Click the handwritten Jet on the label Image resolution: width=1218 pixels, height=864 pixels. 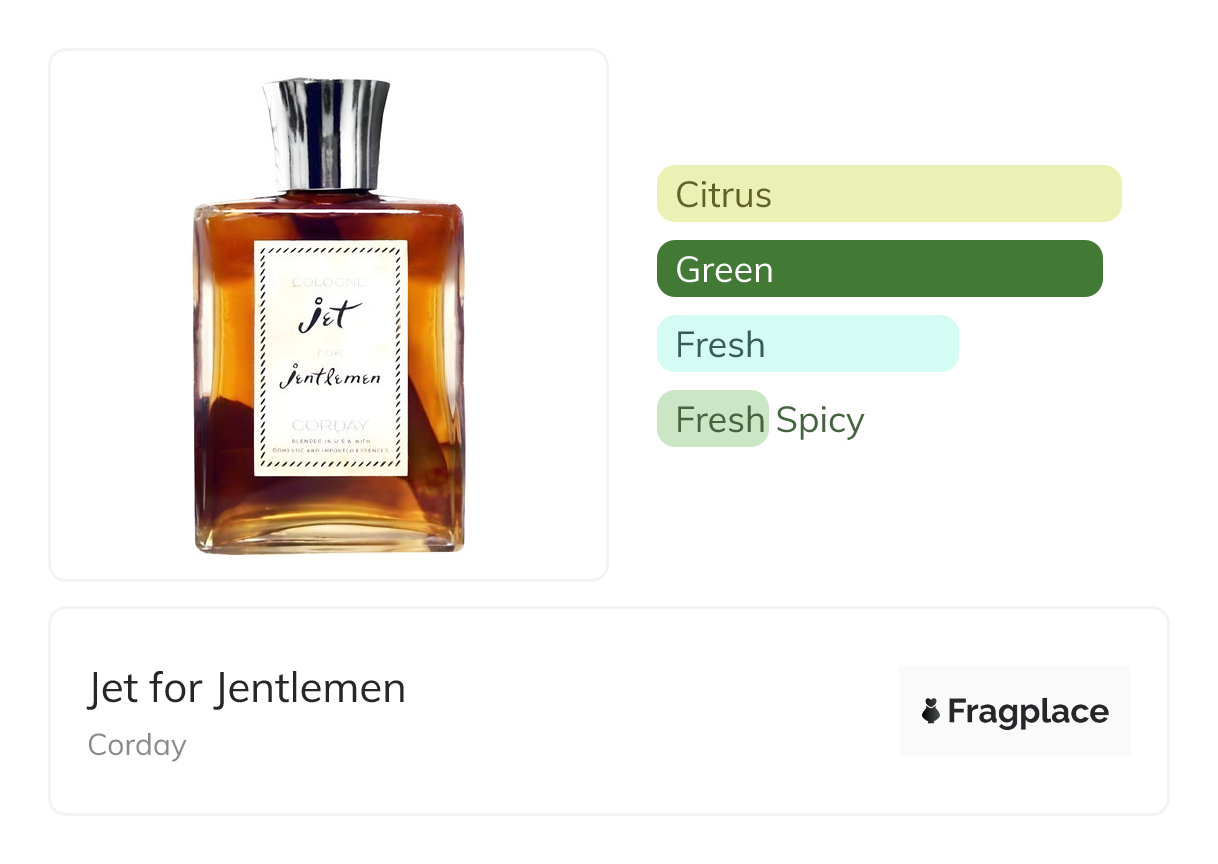327,317
